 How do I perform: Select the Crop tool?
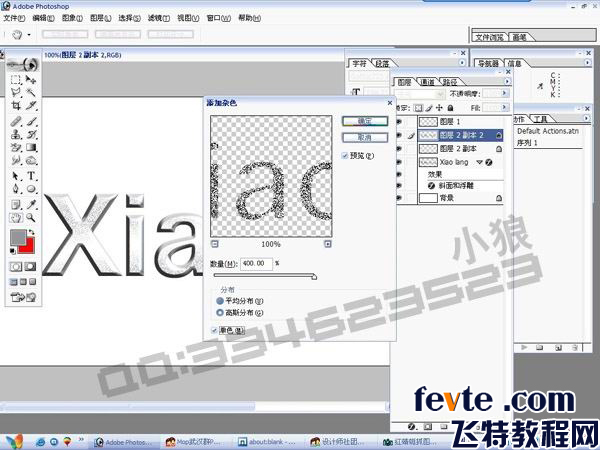point(16,105)
